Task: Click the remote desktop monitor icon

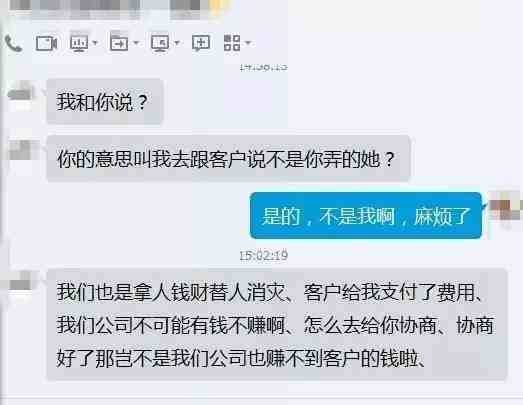Action: 160,43
